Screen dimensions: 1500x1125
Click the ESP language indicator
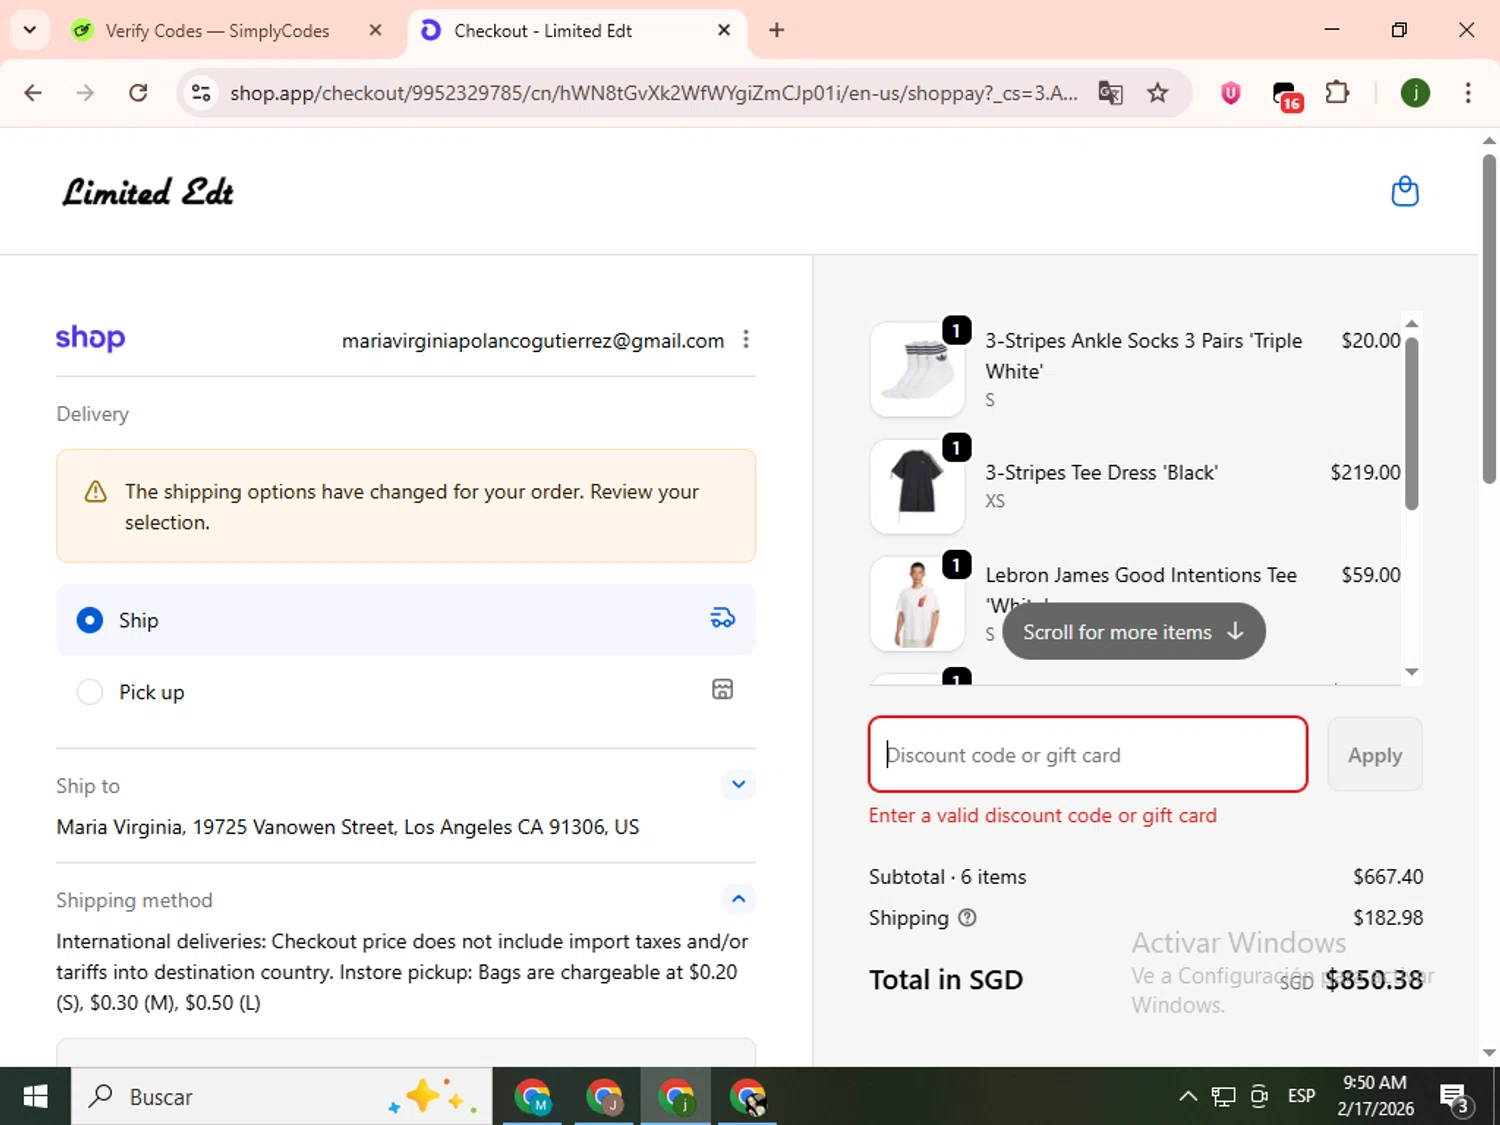tap(1301, 1096)
